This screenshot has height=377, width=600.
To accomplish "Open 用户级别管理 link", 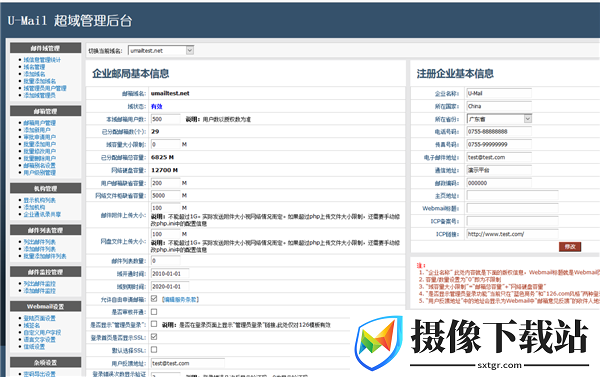I will 39,173.
